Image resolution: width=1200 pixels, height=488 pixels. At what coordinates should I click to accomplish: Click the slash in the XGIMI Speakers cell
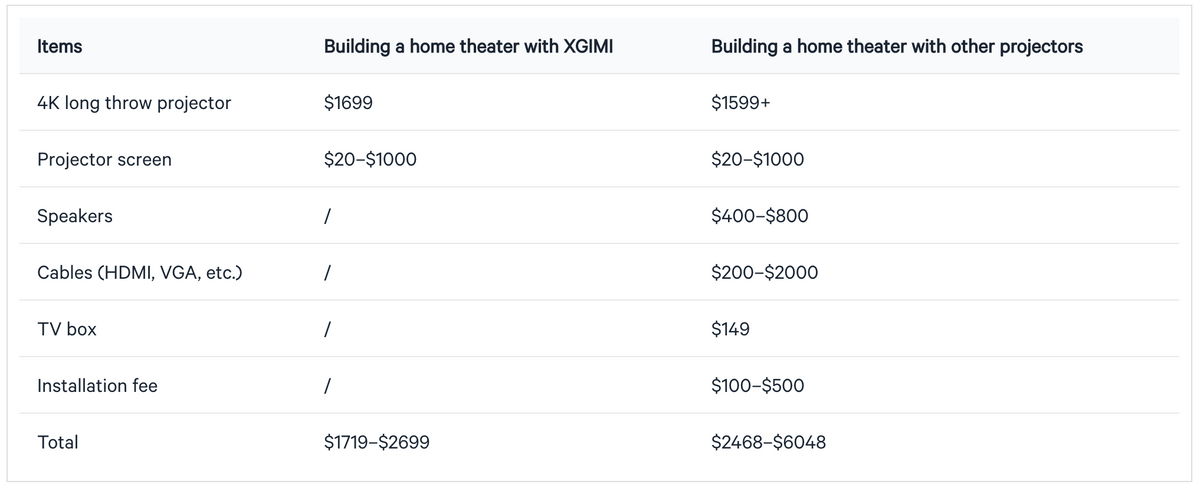(x=328, y=216)
